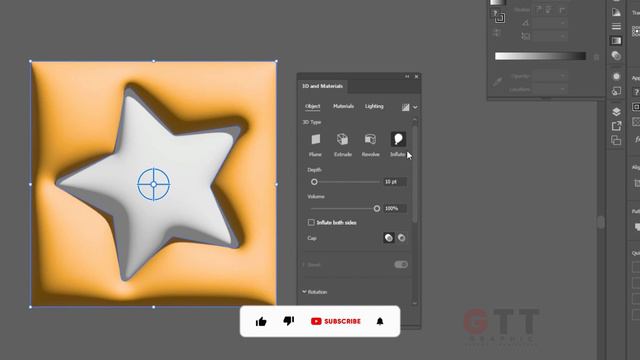Click the 3D panel vertical scrollbar

[415, 173]
